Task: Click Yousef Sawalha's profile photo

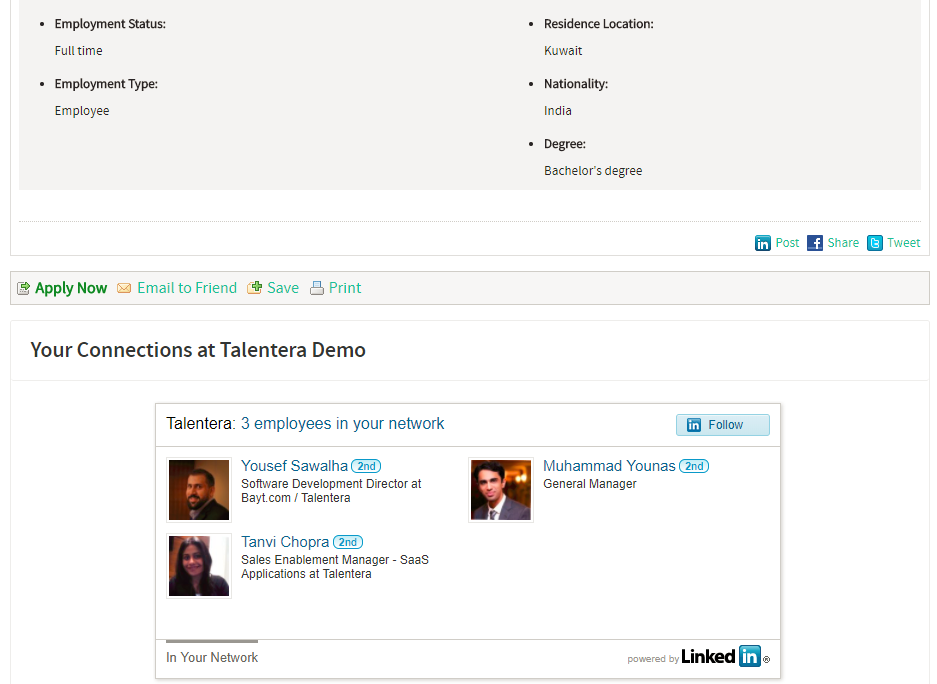Action: point(199,490)
